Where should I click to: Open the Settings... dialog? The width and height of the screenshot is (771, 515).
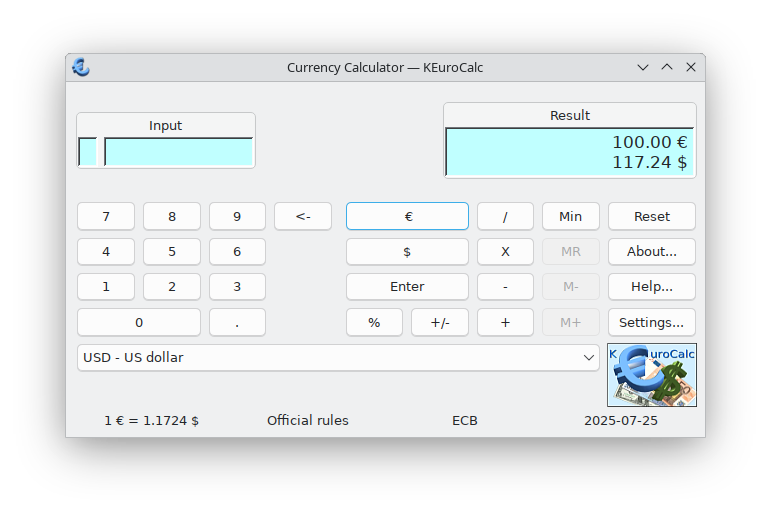coord(651,322)
